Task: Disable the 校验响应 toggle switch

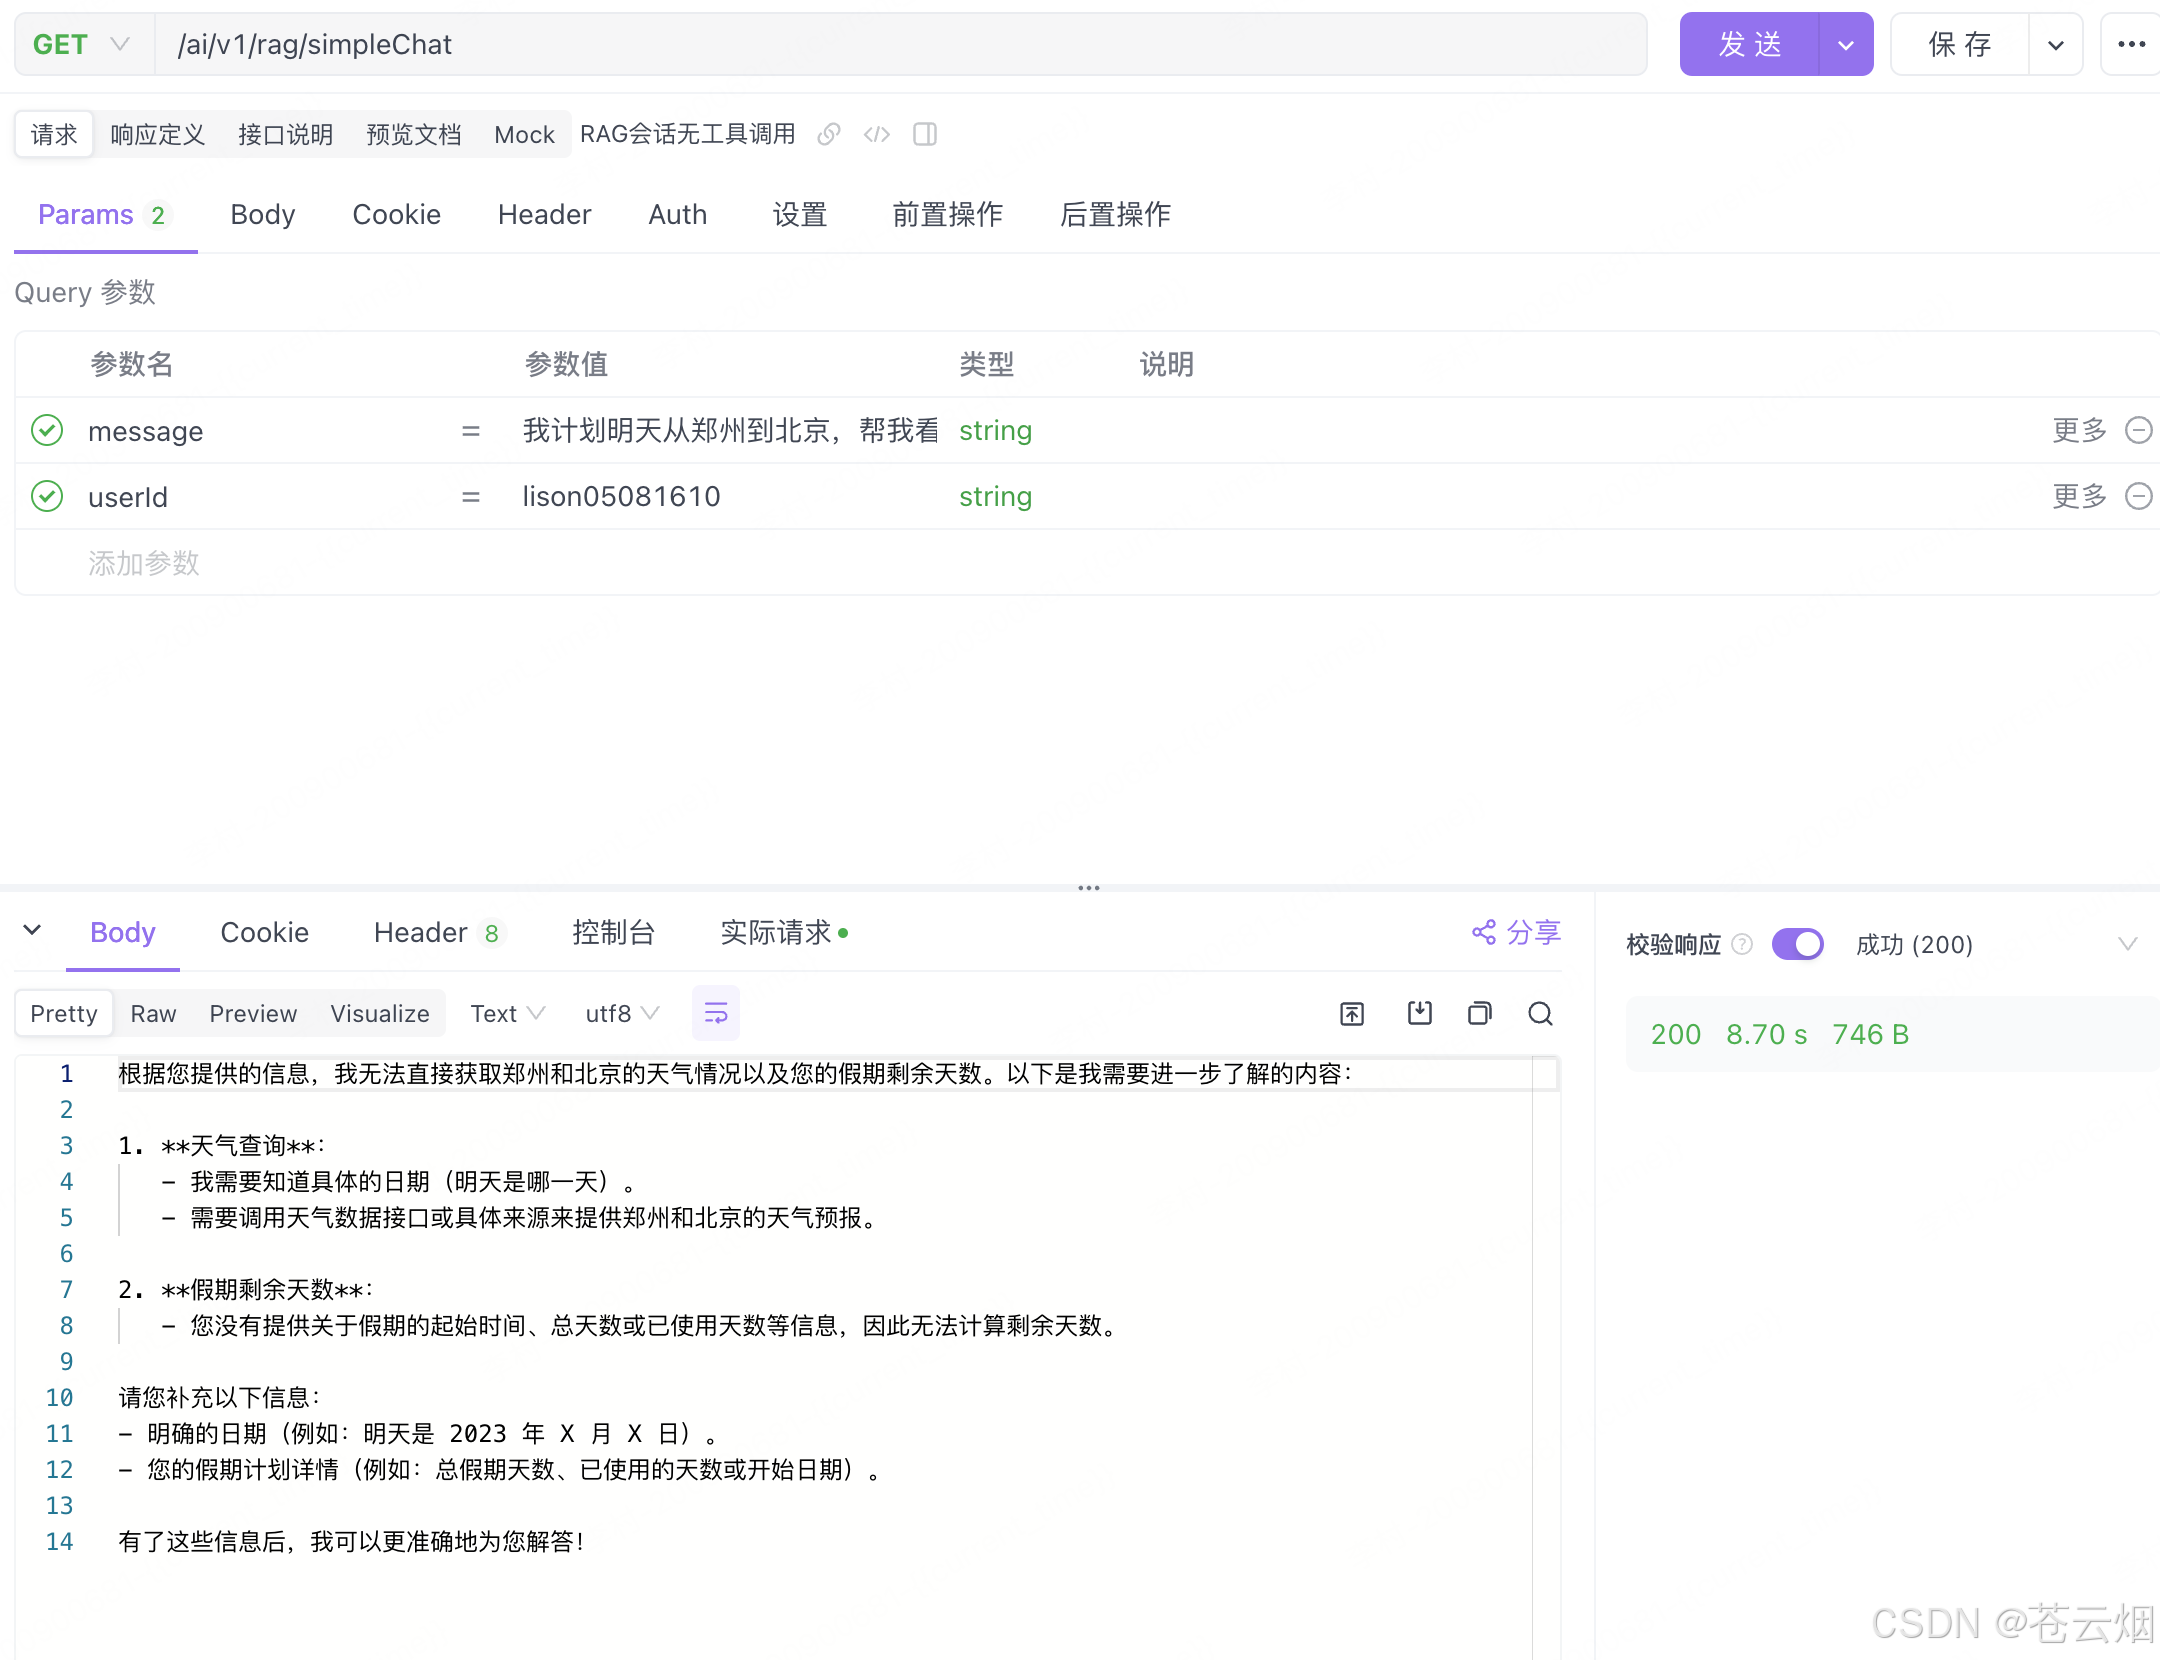Action: [1797, 944]
